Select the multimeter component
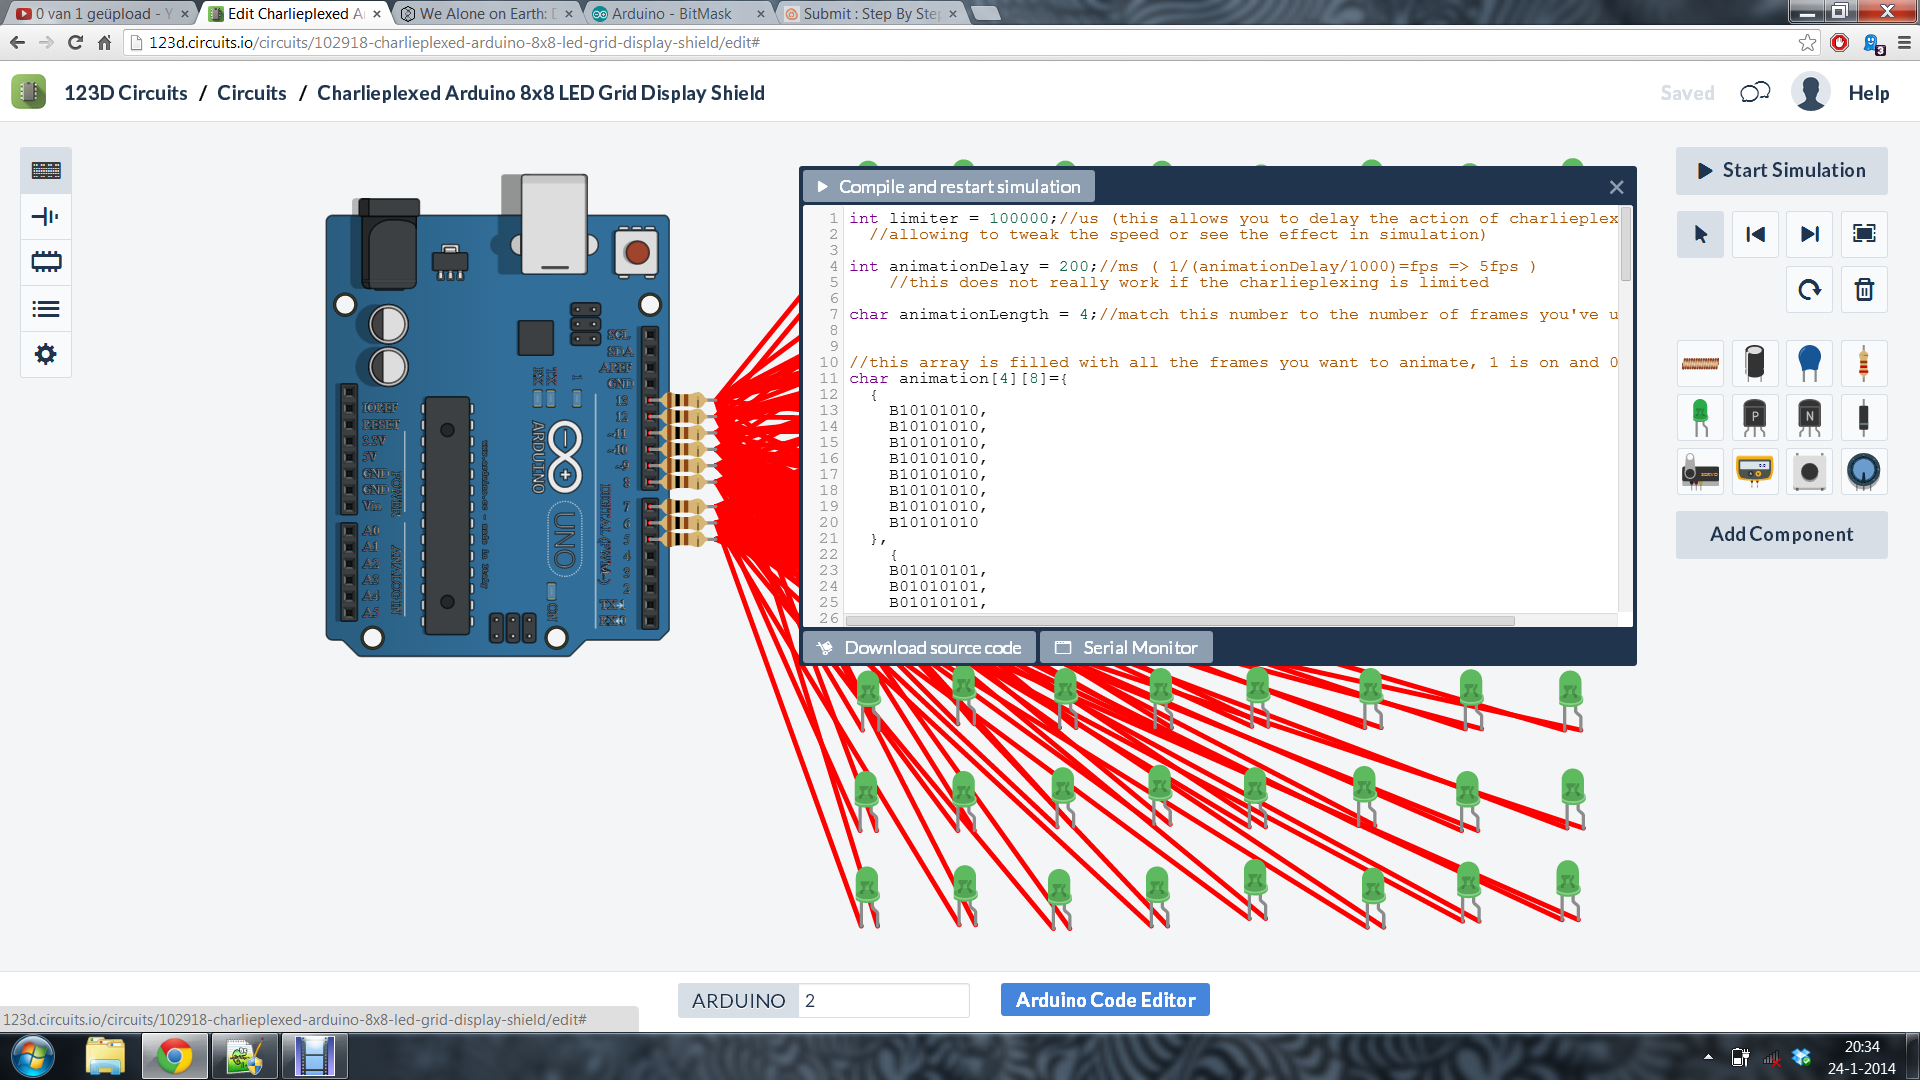 [1755, 471]
